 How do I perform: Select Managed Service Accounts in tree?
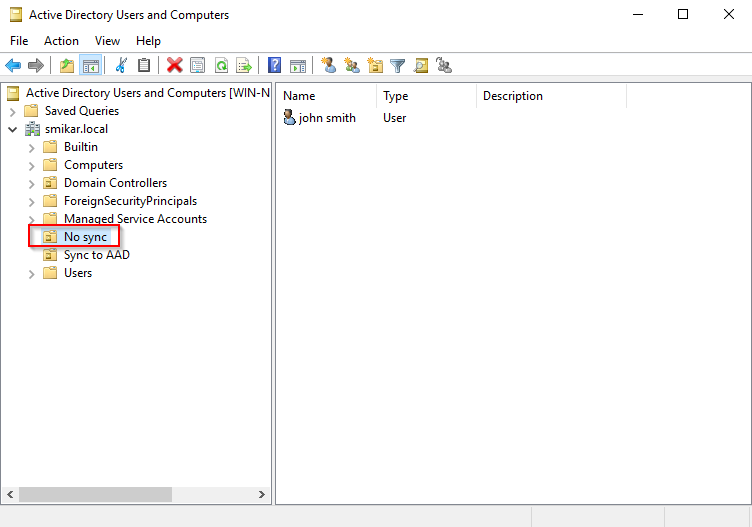[x=136, y=219]
